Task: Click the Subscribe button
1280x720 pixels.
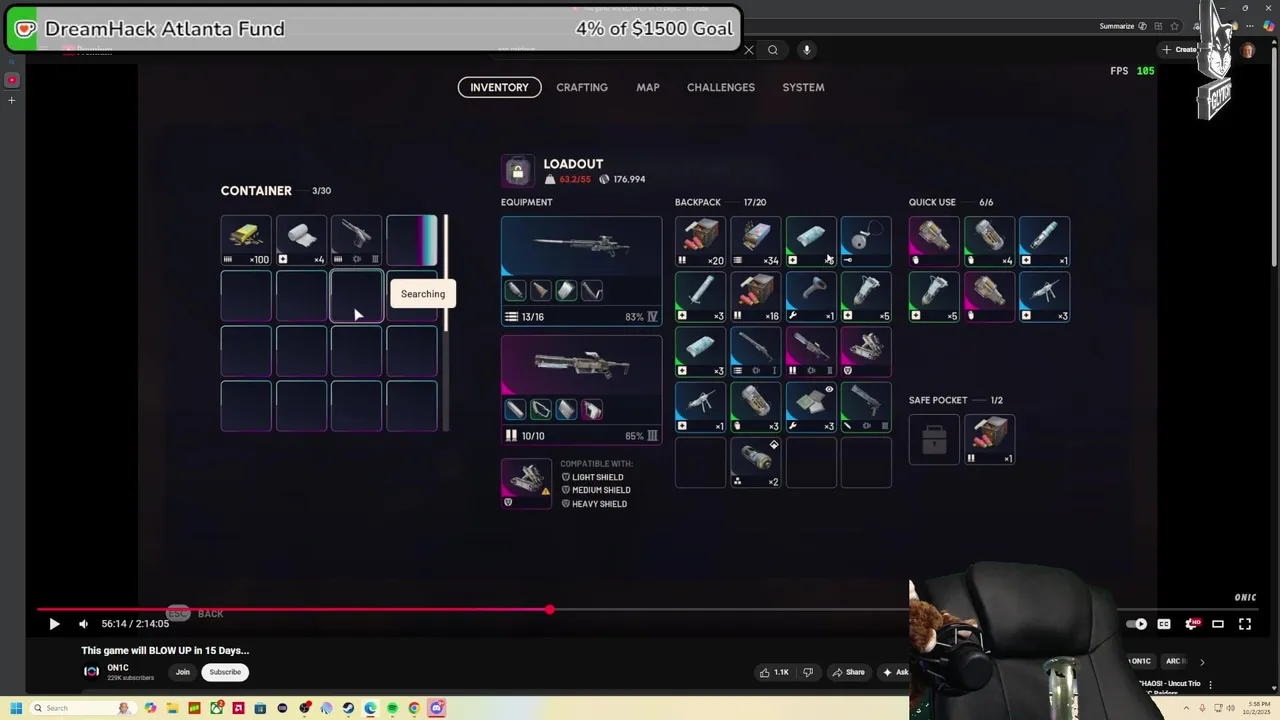Action: 225,672
